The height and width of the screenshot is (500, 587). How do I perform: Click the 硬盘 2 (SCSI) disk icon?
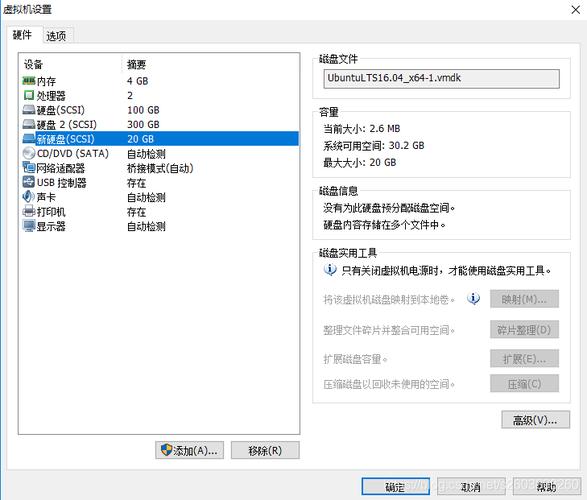coord(29,124)
